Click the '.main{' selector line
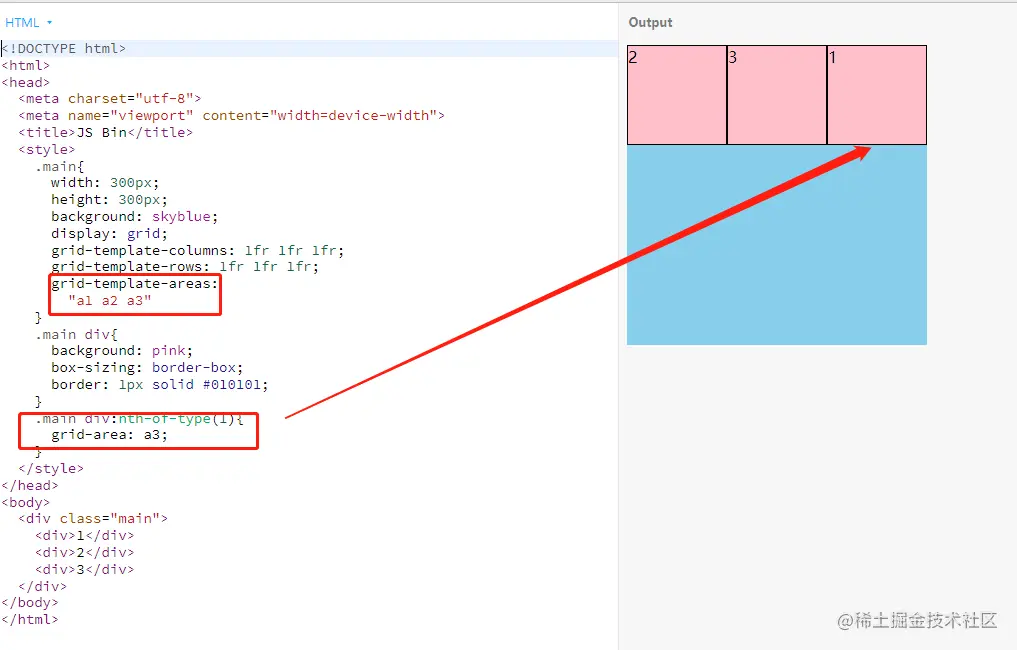 pyautogui.click(x=59, y=166)
